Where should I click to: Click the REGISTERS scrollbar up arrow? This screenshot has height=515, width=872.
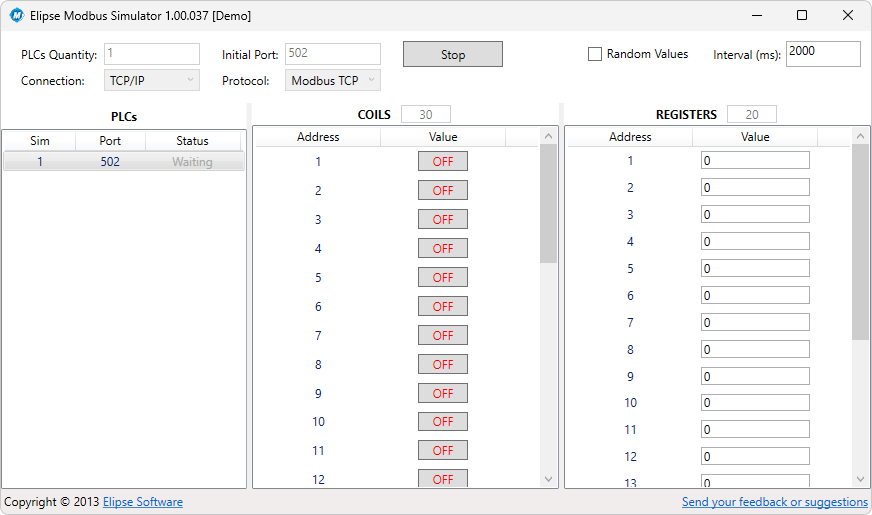click(860, 136)
